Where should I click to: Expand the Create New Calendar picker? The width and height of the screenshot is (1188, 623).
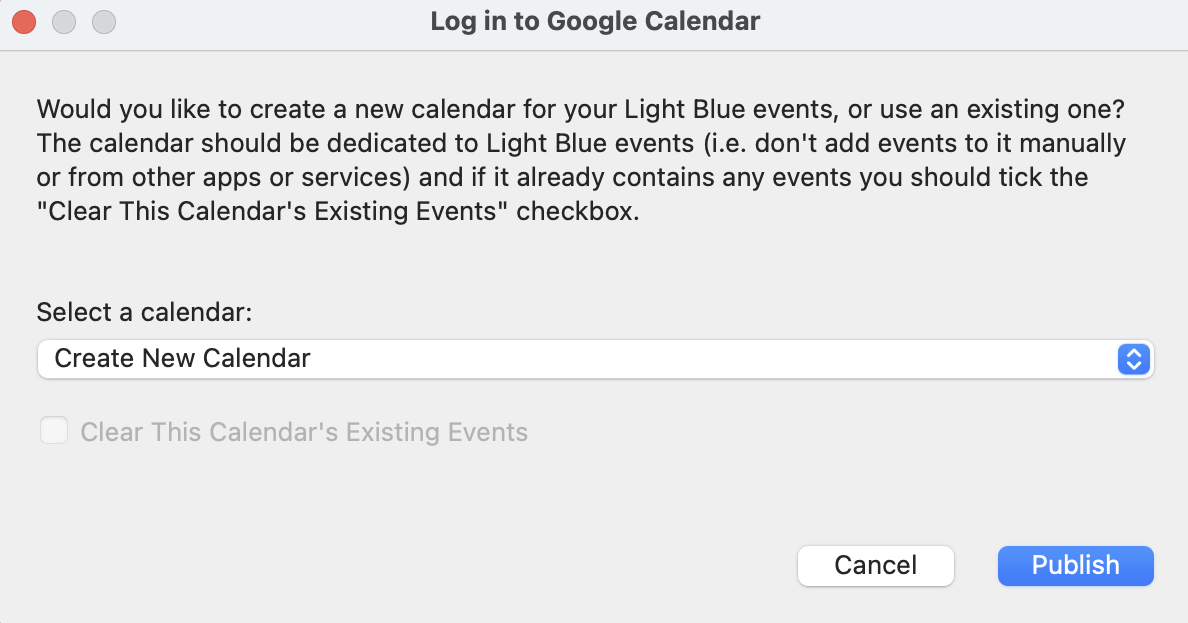pos(595,359)
